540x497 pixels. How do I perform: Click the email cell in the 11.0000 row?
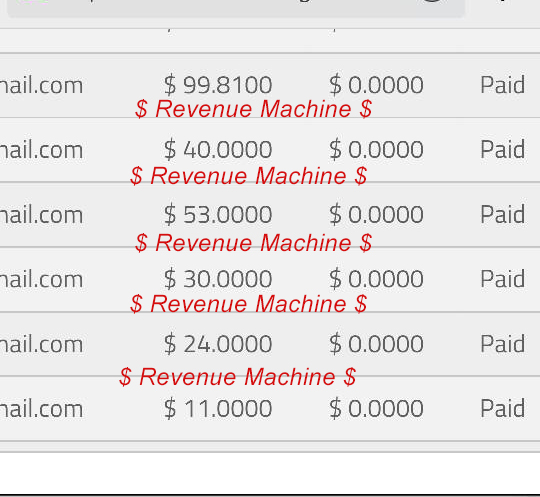pyautogui.click(x=41, y=408)
